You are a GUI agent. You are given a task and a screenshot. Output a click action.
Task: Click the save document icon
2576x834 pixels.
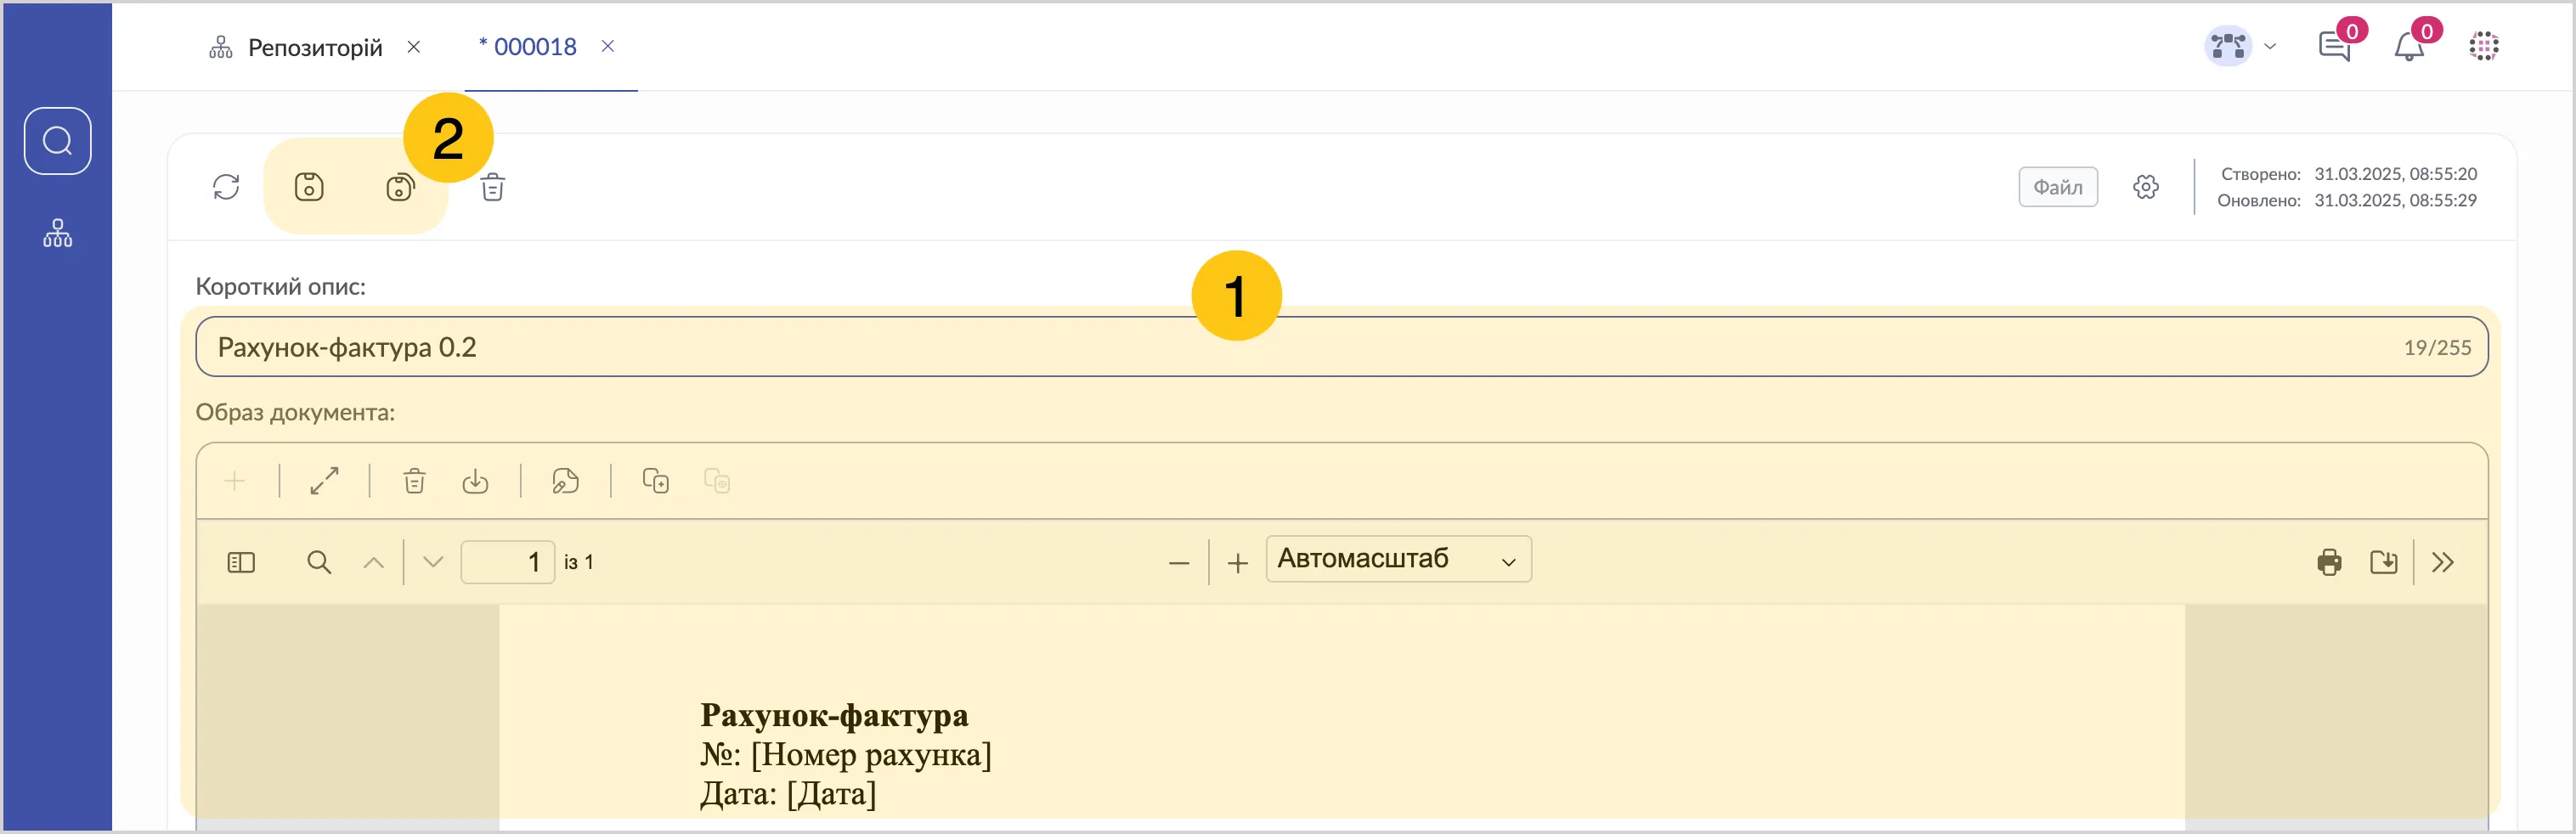tap(309, 187)
